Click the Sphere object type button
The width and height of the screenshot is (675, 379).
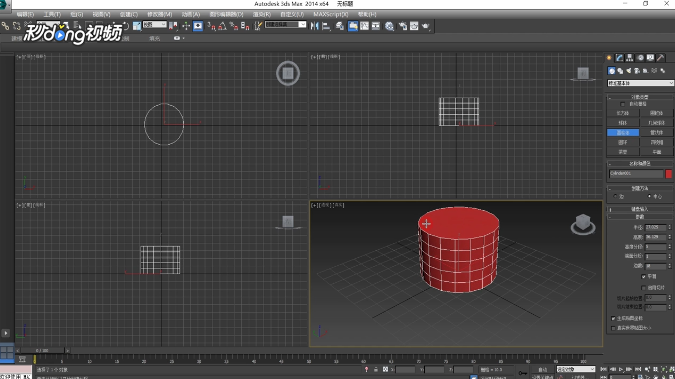point(623,123)
